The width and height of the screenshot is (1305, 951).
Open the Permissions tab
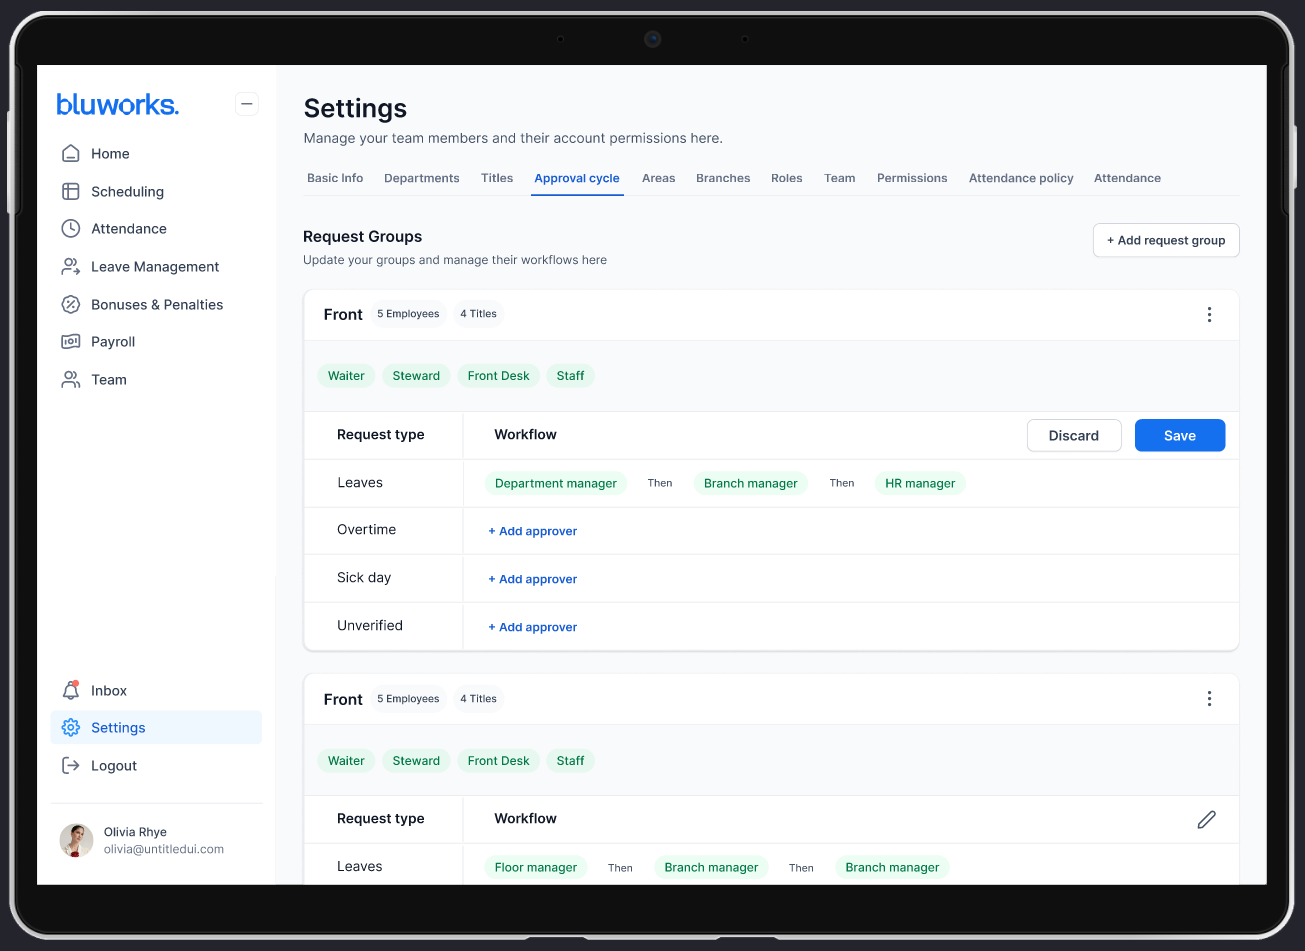pos(912,178)
